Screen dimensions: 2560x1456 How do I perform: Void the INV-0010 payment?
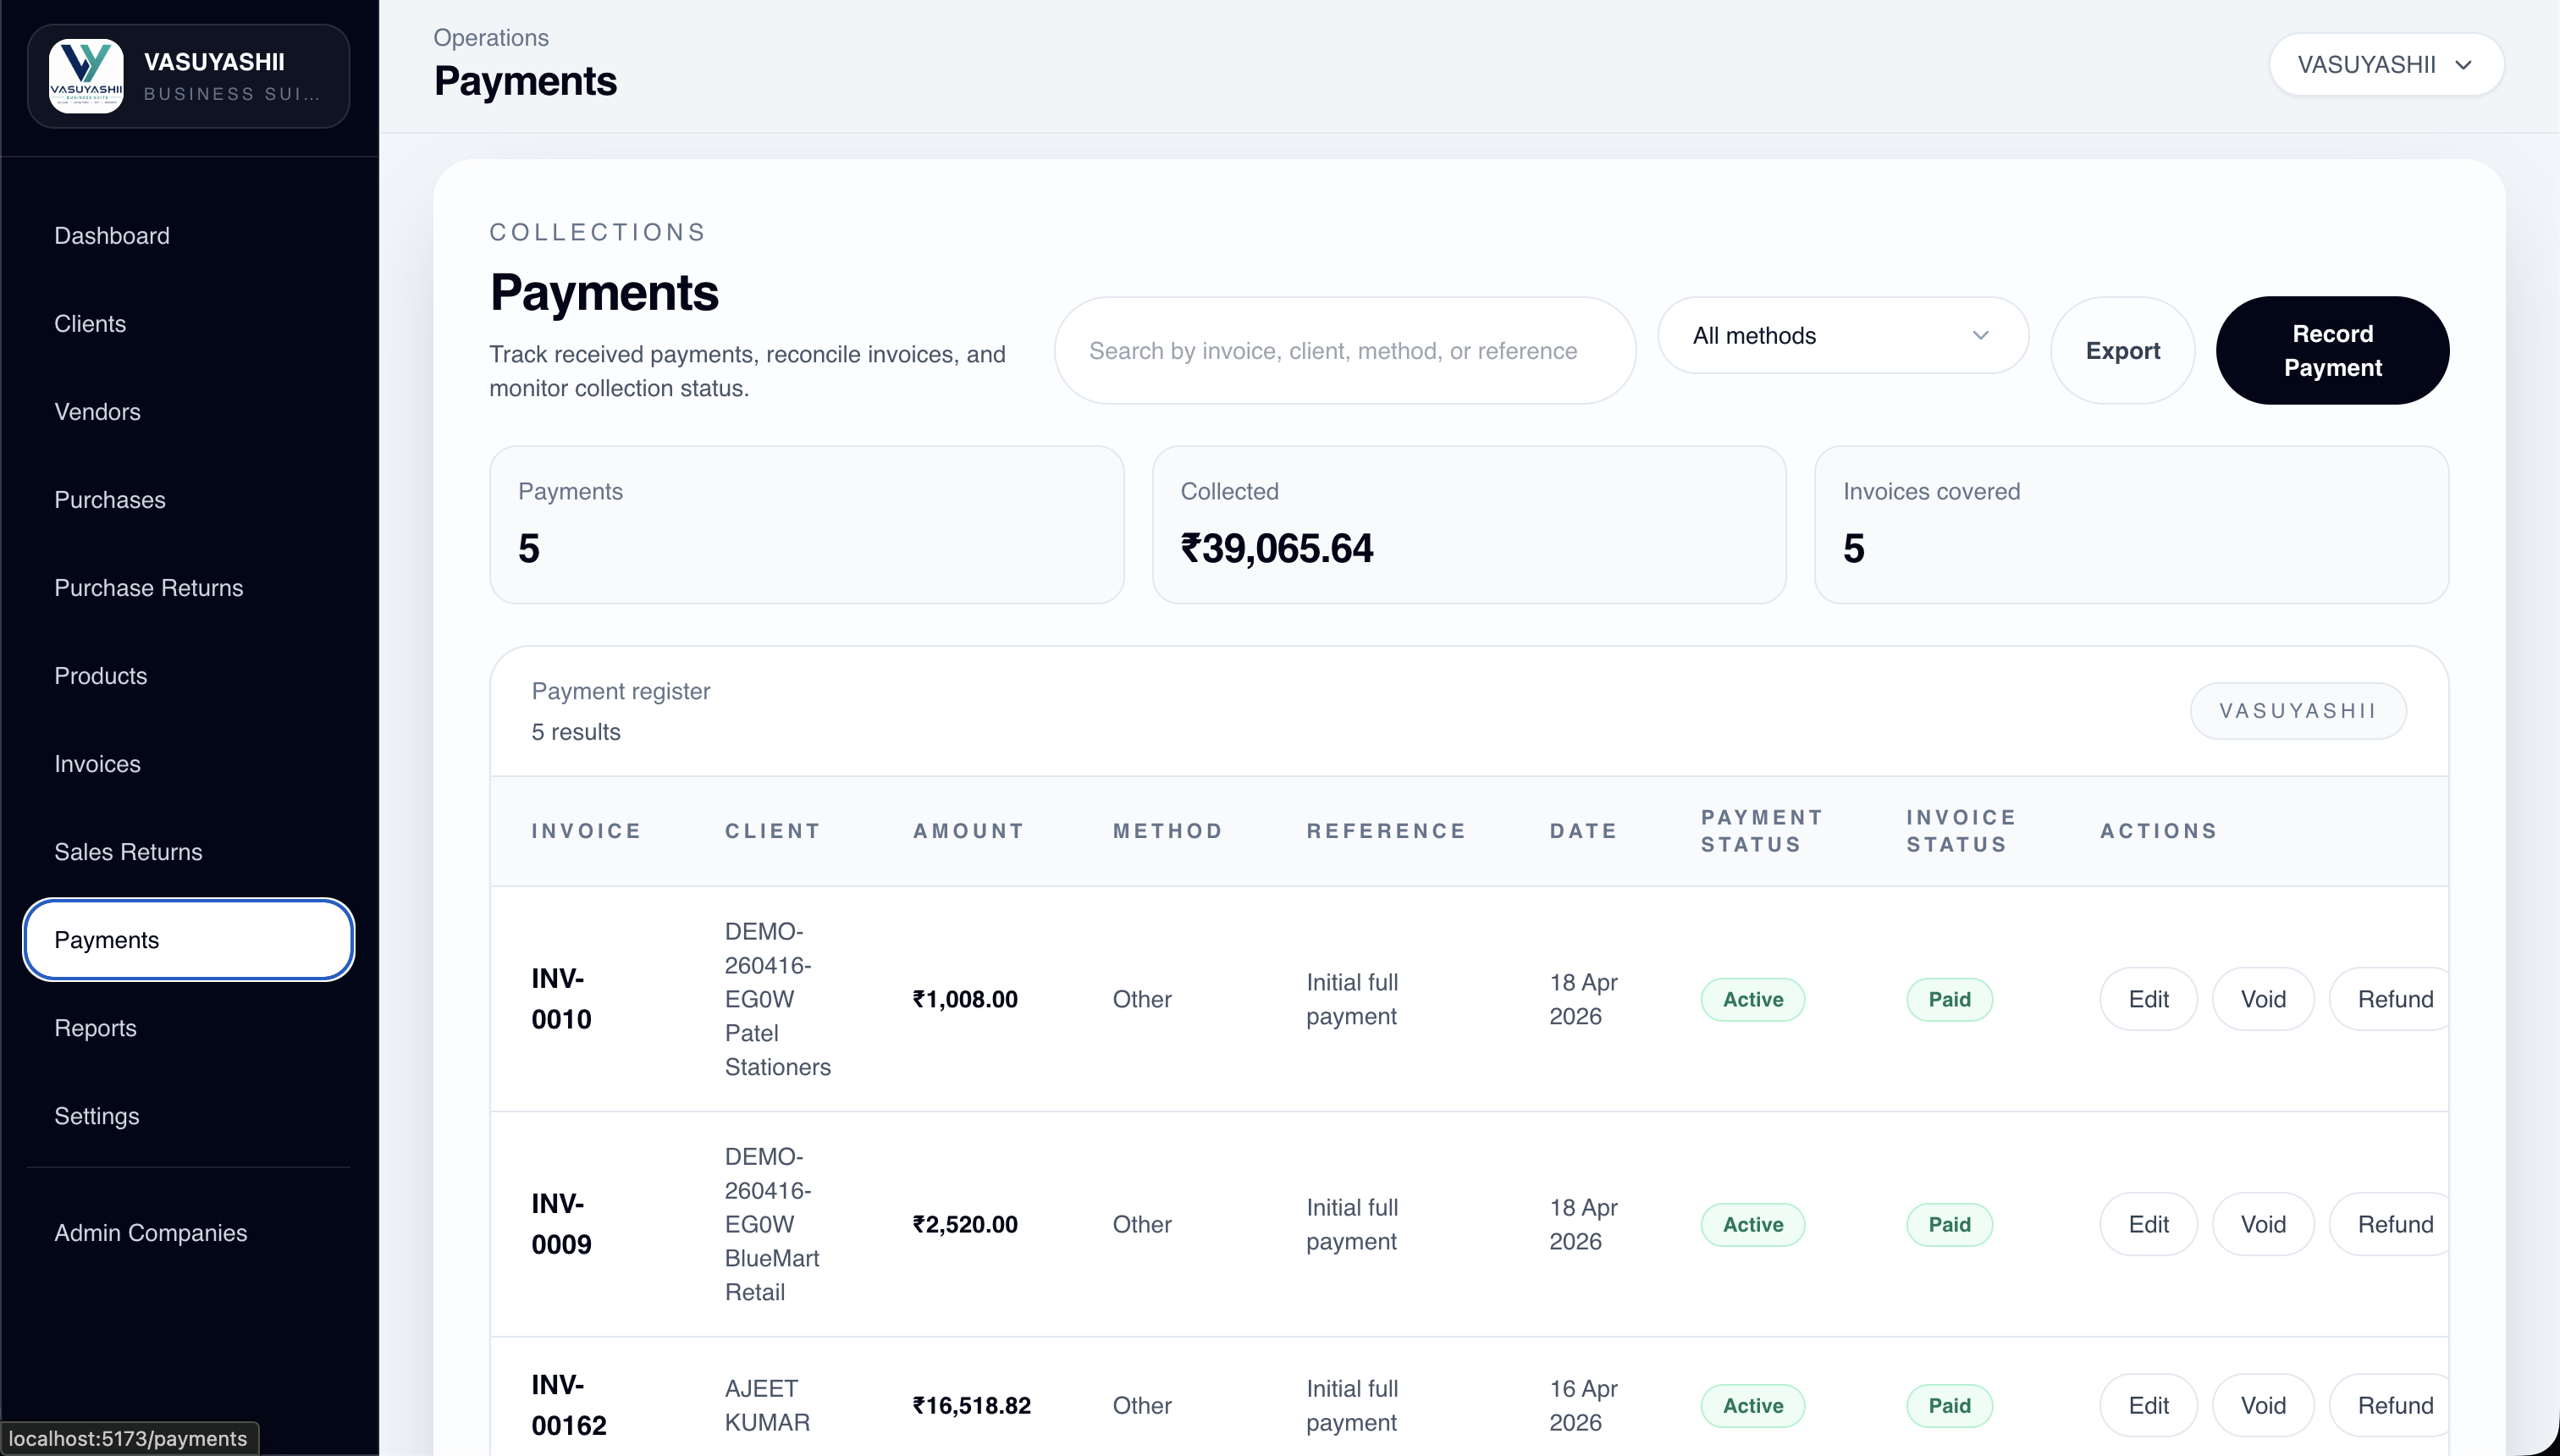click(2263, 999)
